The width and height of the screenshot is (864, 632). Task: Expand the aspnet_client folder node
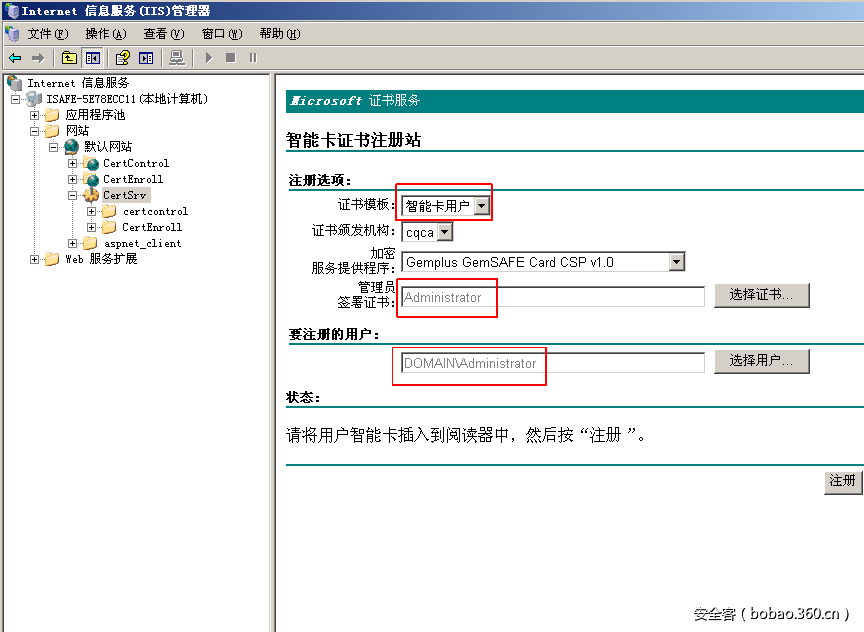pyautogui.click(x=72, y=243)
